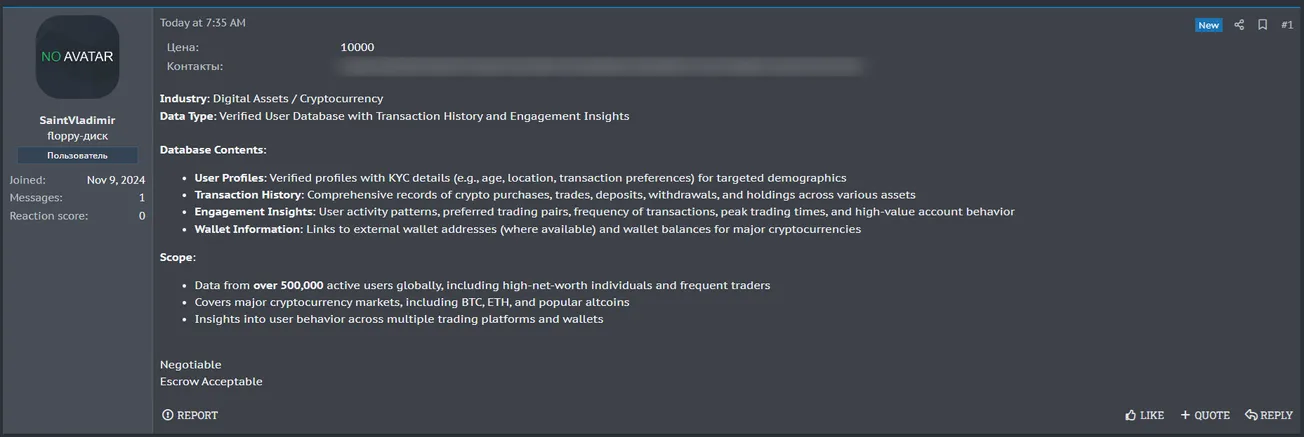This screenshot has width=1304, height=437.
Task: Like the post by SaintVladimir
Action: pos(1144,415)
